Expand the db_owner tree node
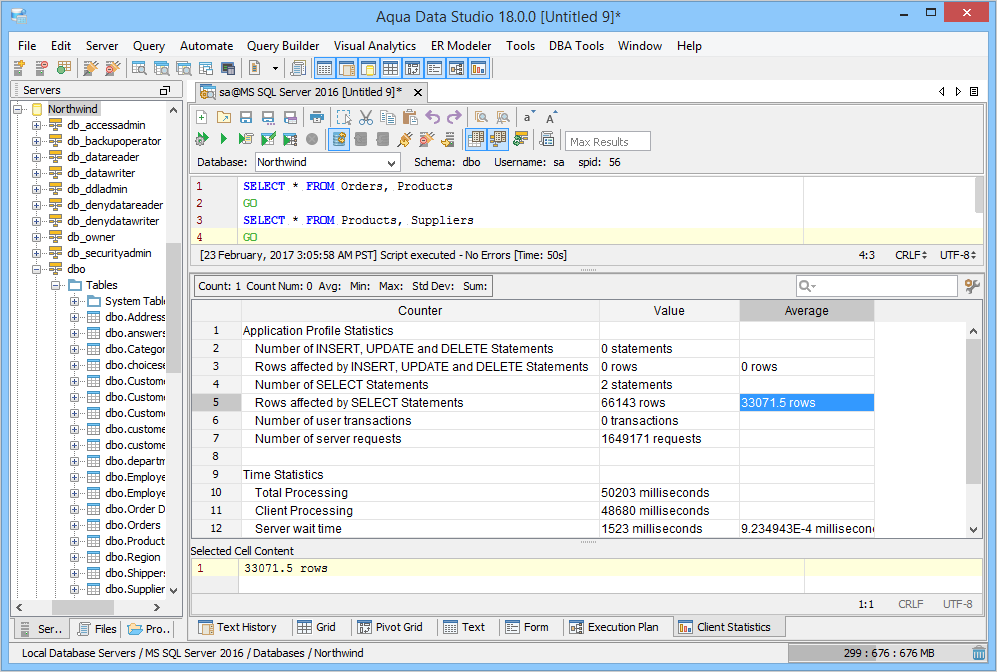 [37, 237]
